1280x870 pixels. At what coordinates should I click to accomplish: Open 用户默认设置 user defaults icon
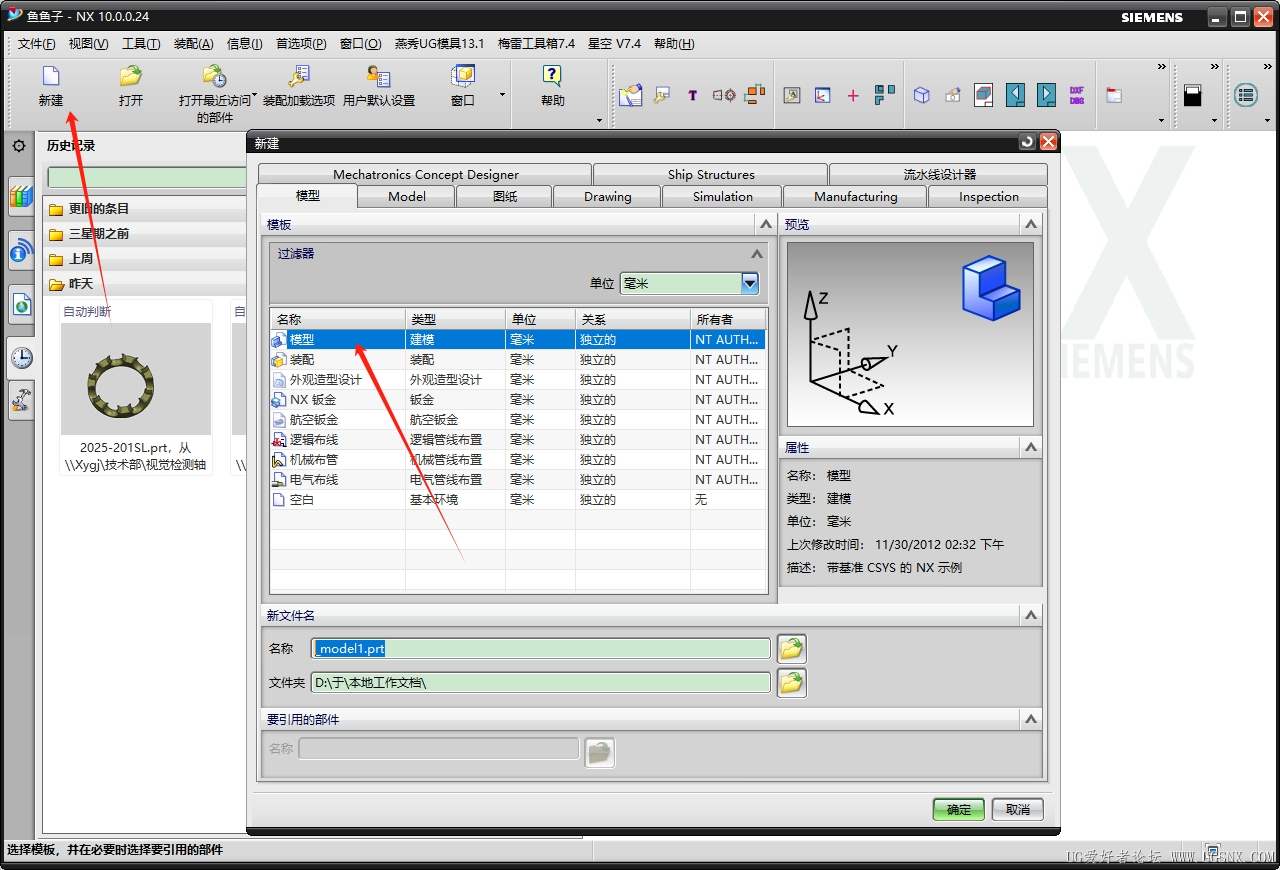tap(378, 76)
